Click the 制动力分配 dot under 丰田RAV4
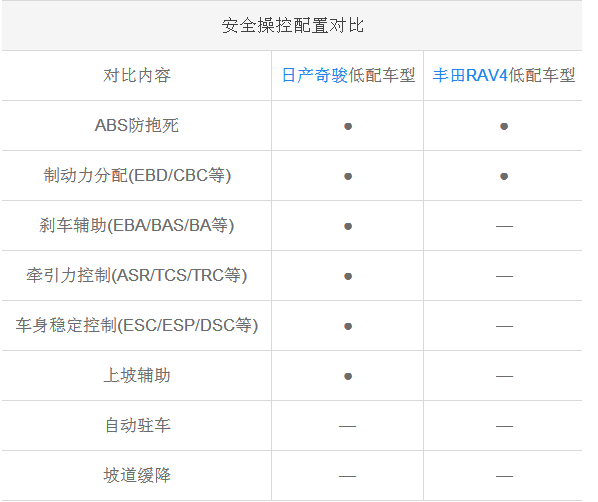The image size is (598, 502). tap(504, 176)
